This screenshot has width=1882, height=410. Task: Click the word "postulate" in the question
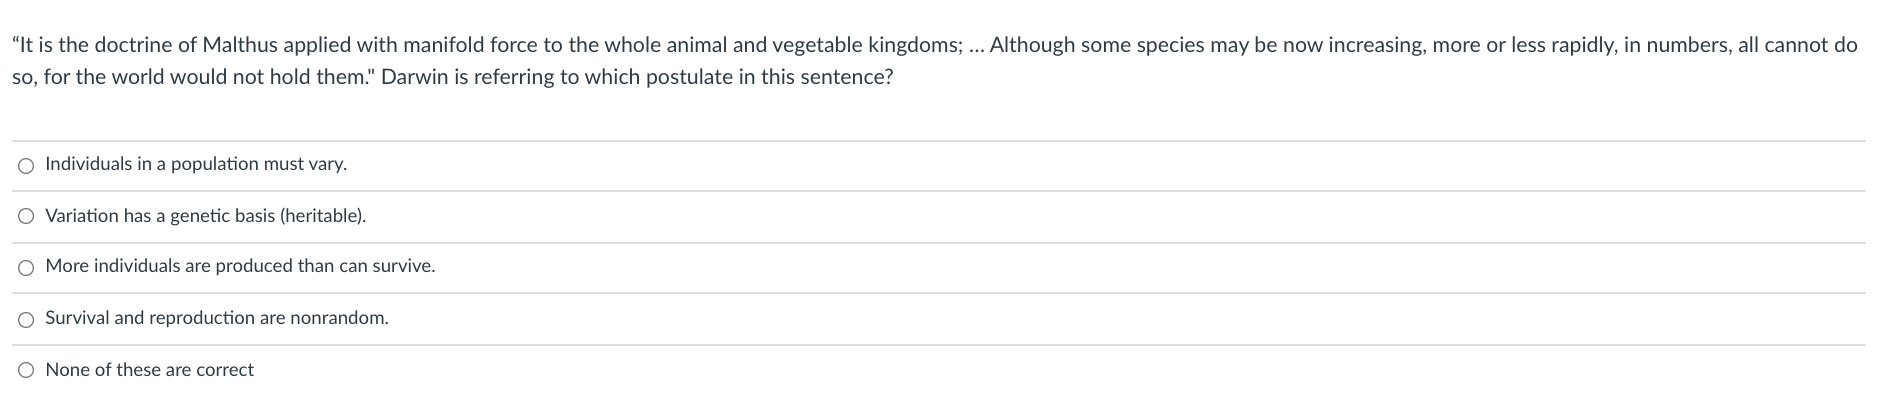[x=686, y=77]
